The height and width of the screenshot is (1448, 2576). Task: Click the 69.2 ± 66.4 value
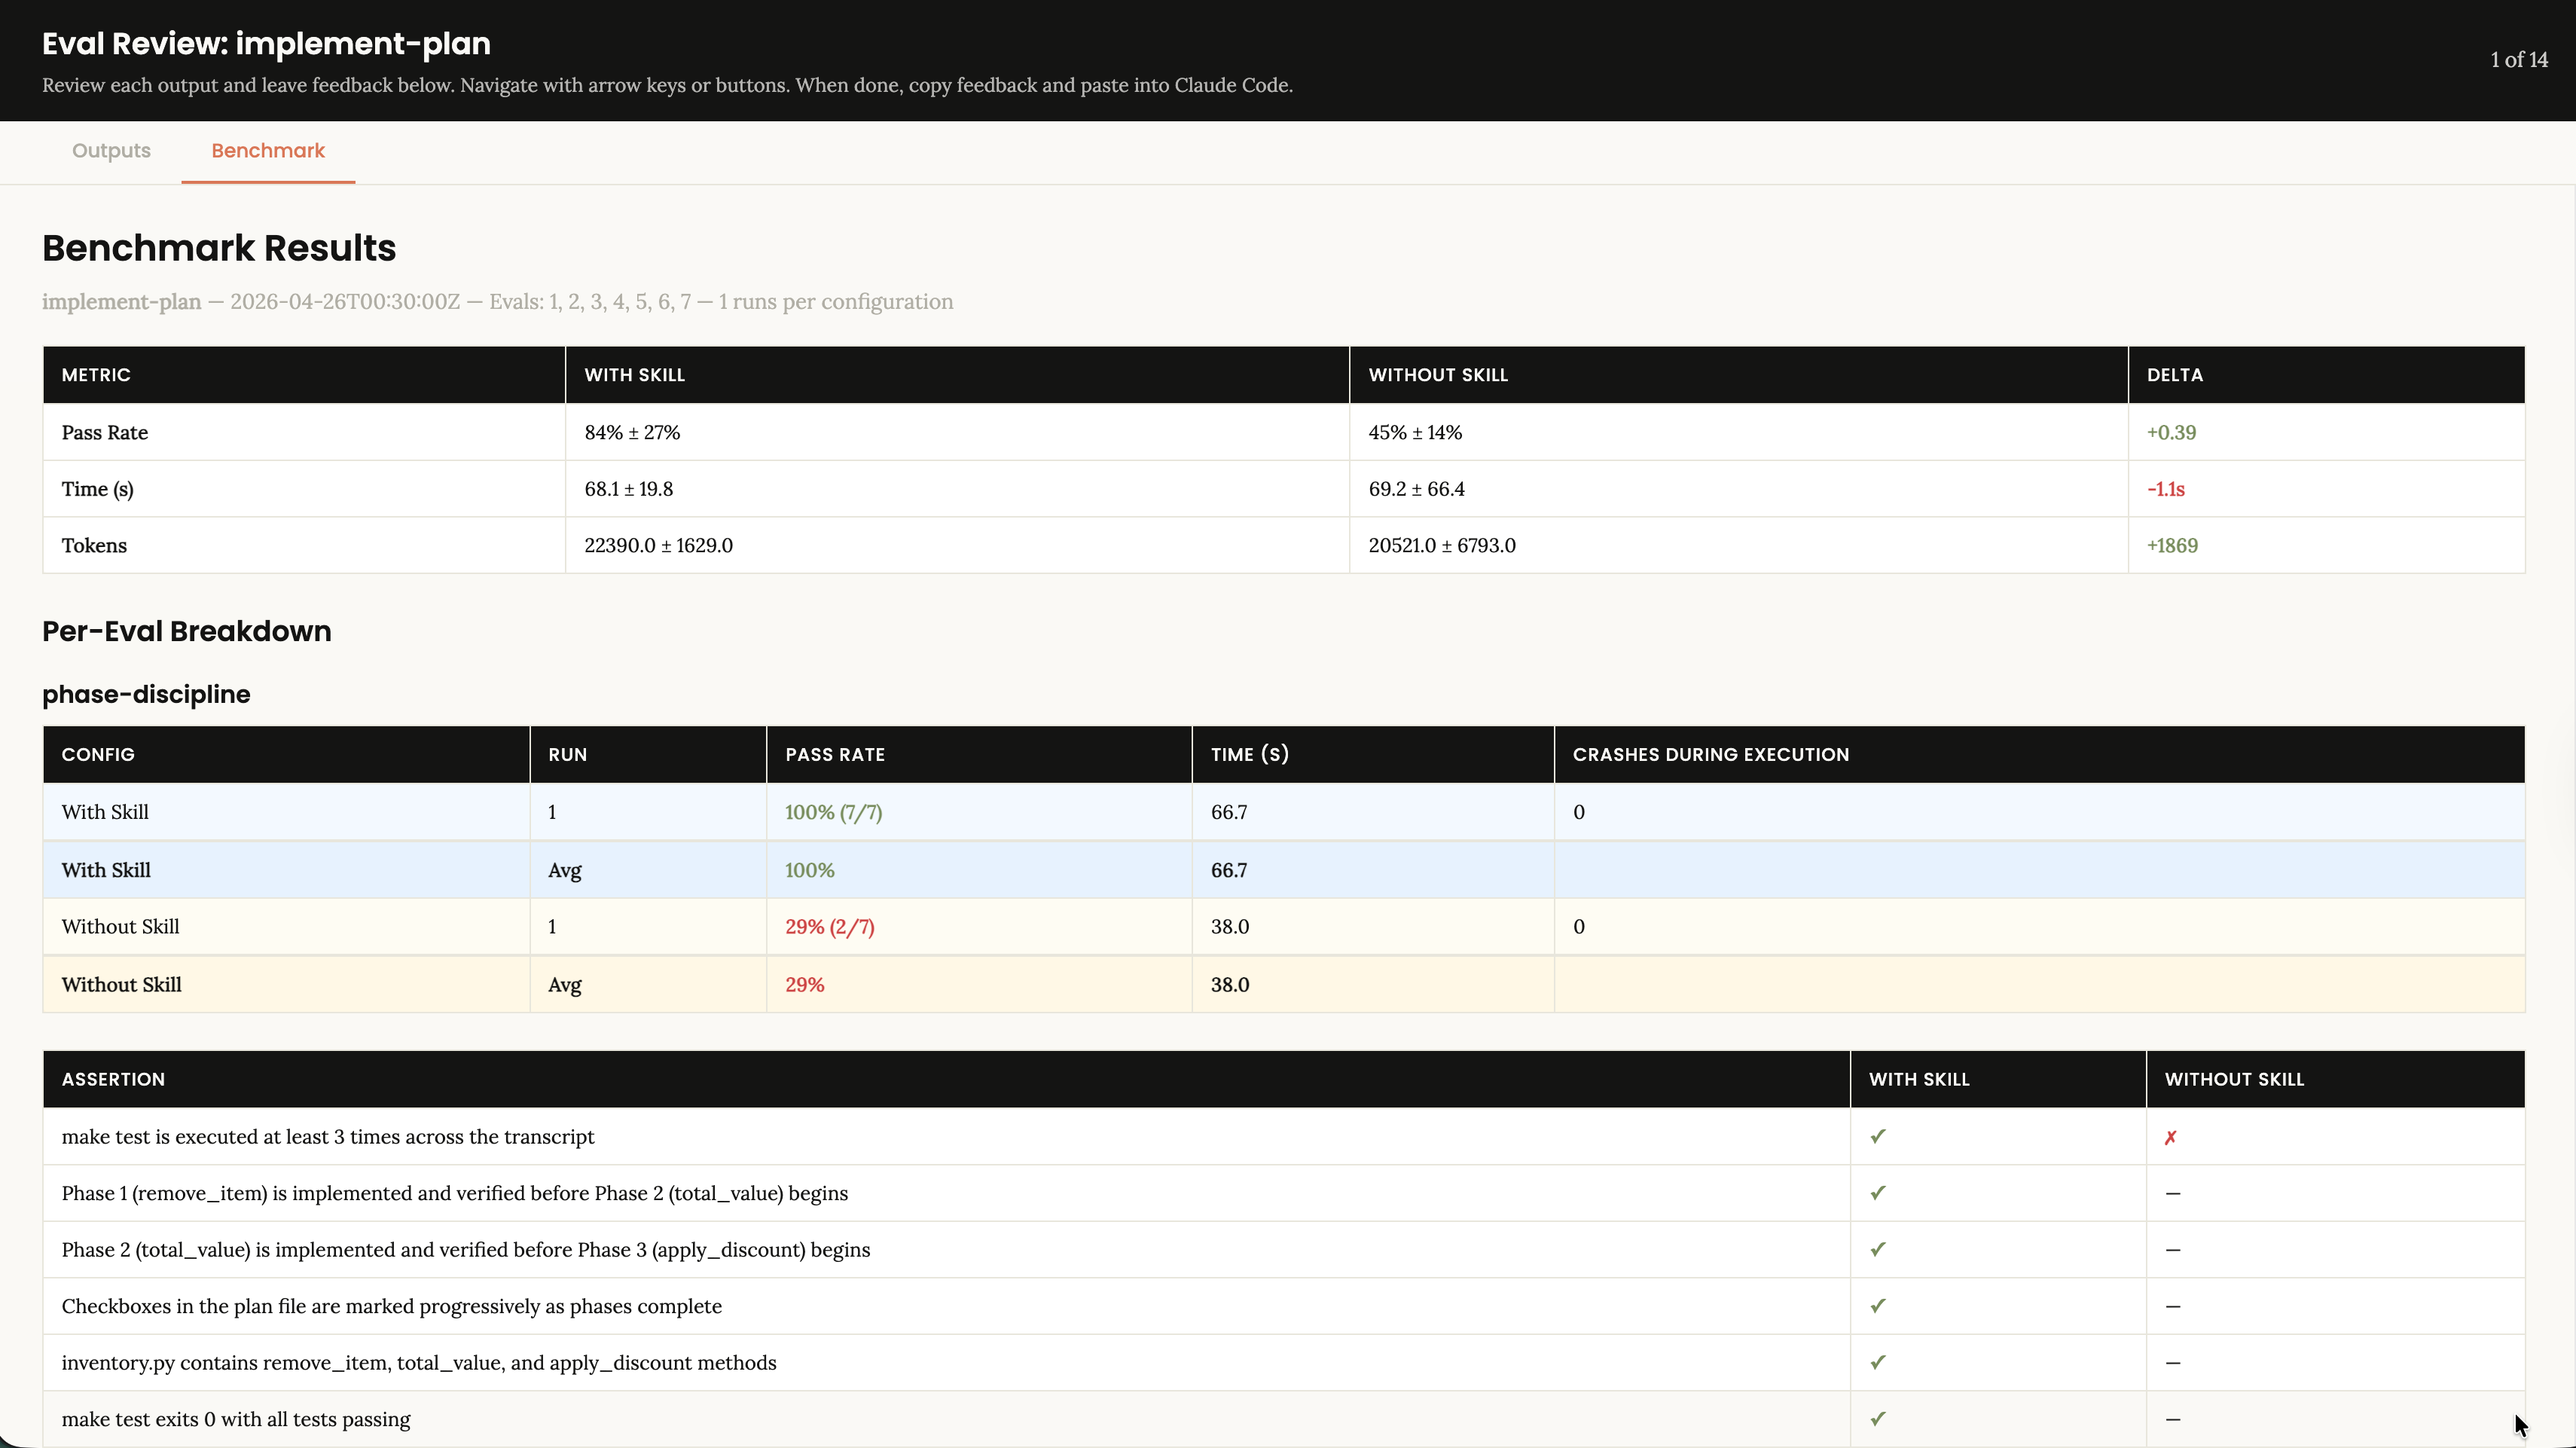[1417, 489]
